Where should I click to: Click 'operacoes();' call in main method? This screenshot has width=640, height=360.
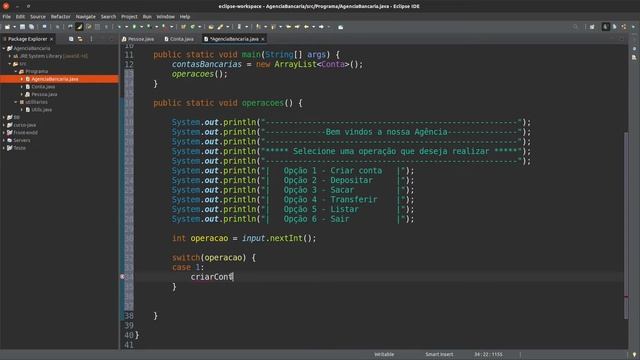200,74
